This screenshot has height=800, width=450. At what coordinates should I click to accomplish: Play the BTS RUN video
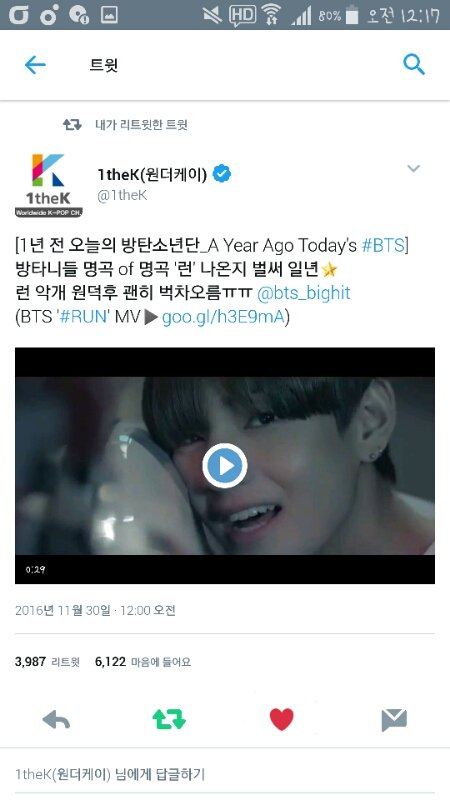pos(225,465)
